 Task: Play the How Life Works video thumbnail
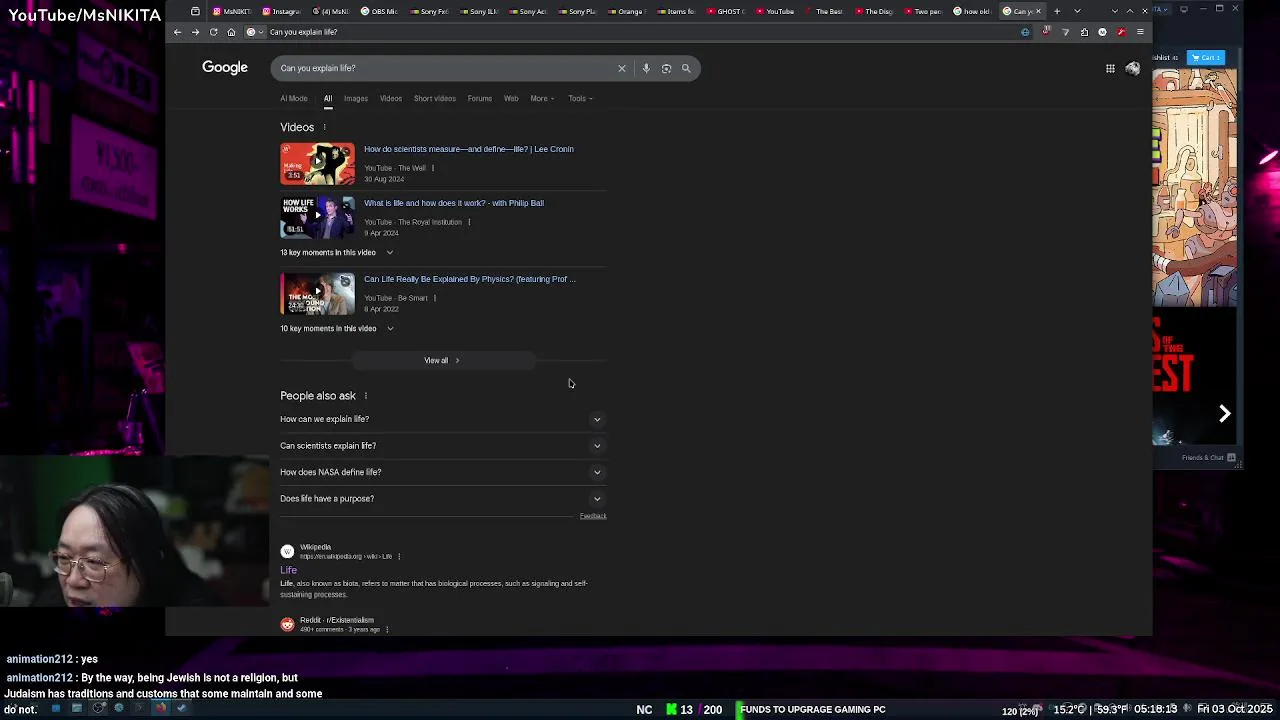coord(317,217)
